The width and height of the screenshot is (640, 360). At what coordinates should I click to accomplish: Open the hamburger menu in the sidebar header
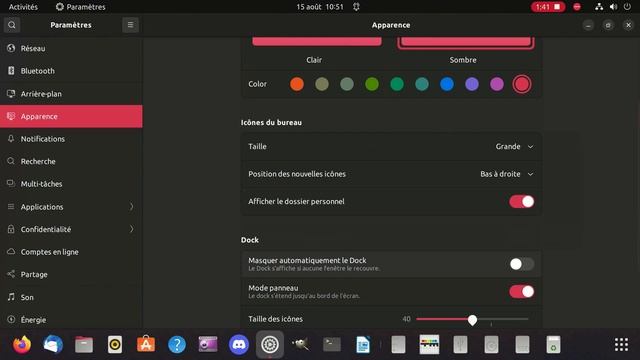[130, 25]
